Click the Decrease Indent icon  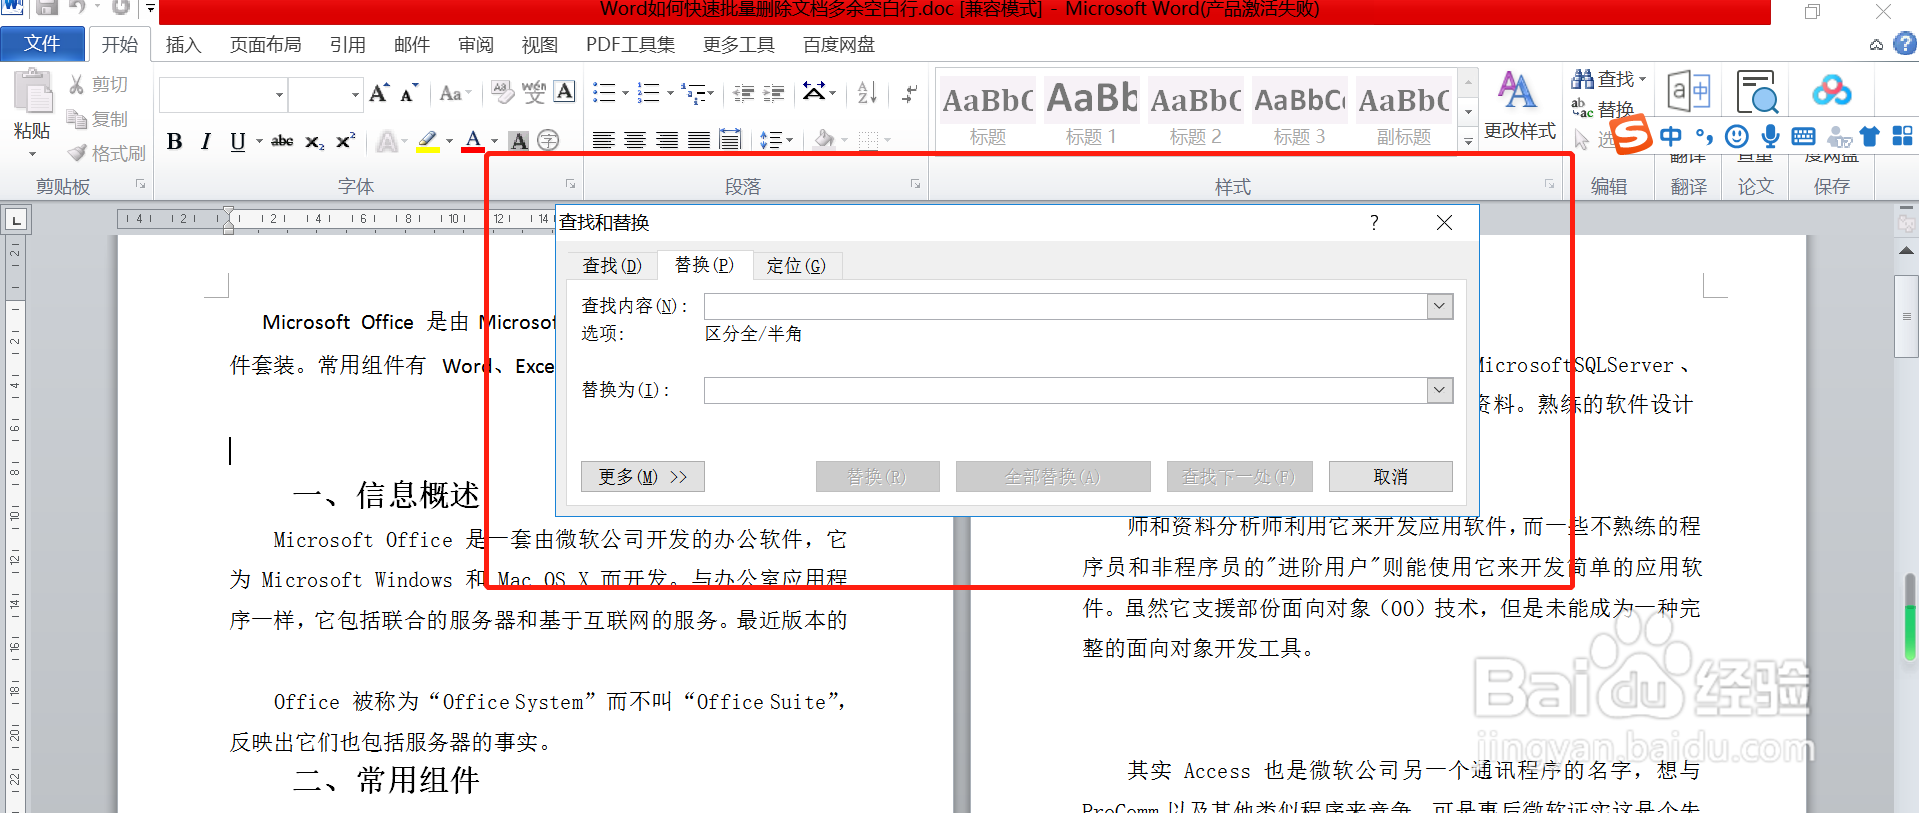tap(743, 94)
